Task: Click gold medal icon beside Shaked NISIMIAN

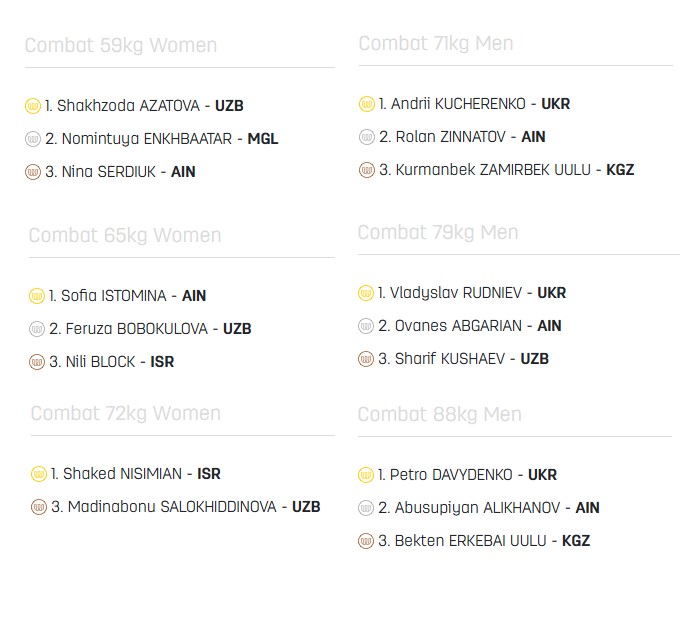Action: [39, 474]
